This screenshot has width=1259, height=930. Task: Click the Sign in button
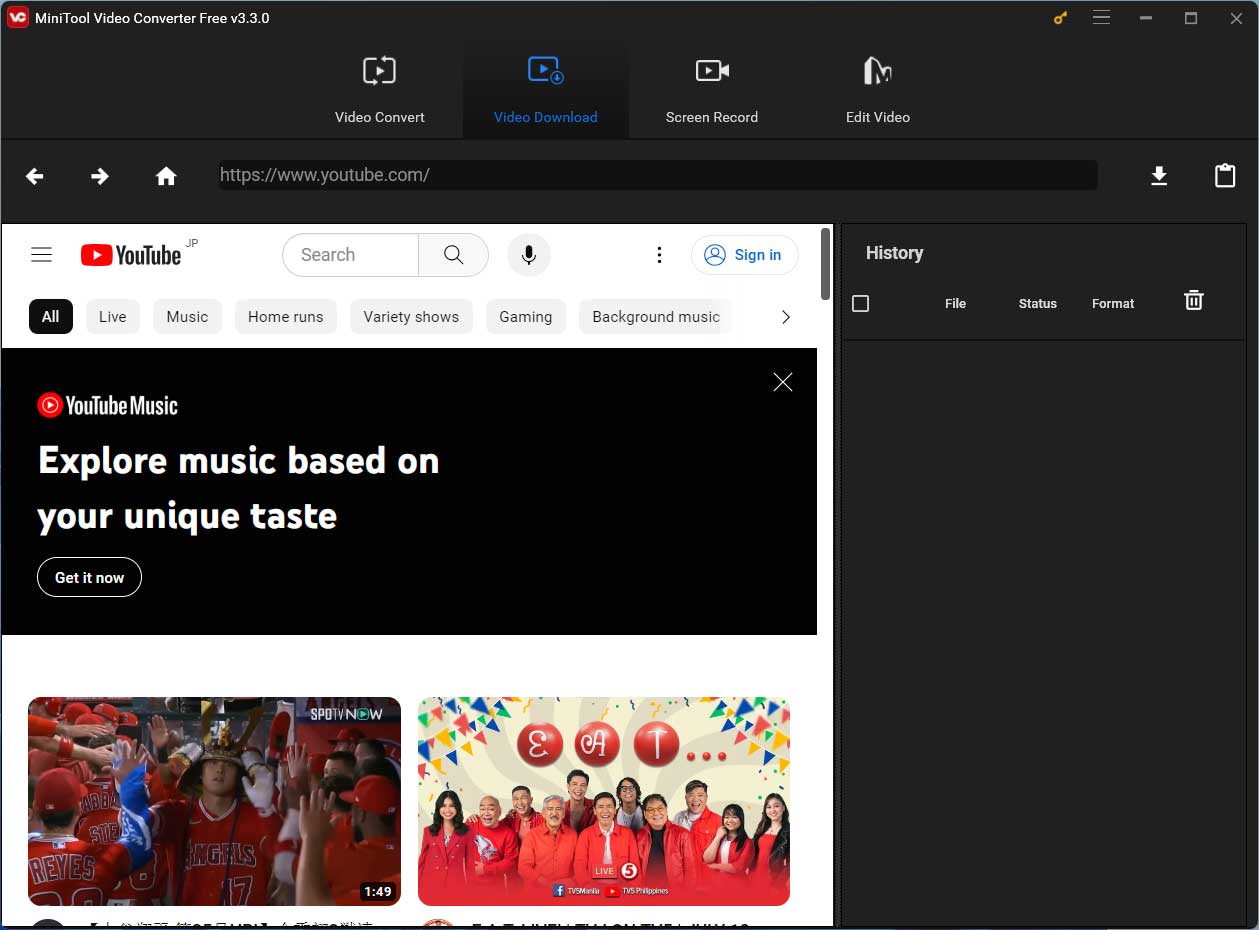click(744, 254)
